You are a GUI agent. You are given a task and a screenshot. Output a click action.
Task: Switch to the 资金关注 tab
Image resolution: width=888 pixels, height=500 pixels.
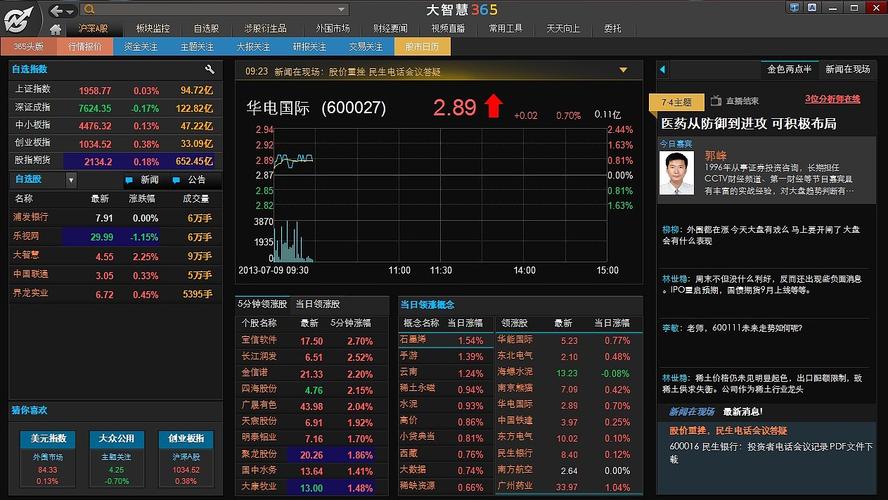(x=141, y=46)
